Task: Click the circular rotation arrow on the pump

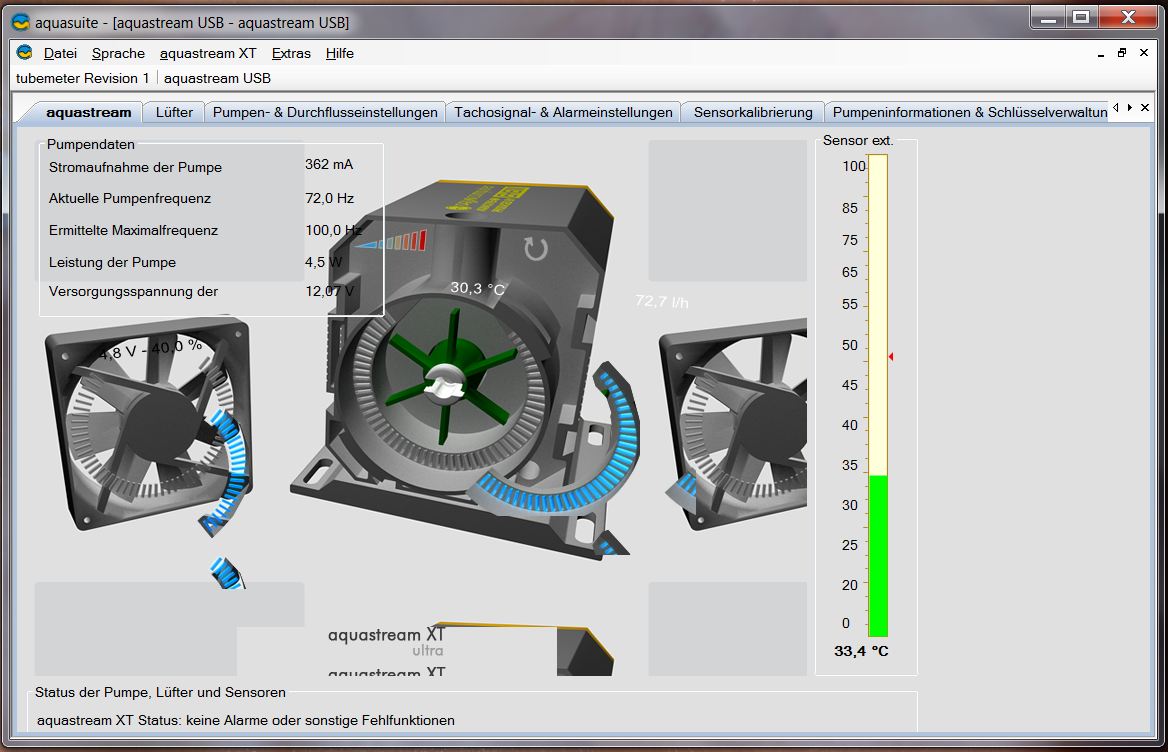Action: (x=536, y=248)
